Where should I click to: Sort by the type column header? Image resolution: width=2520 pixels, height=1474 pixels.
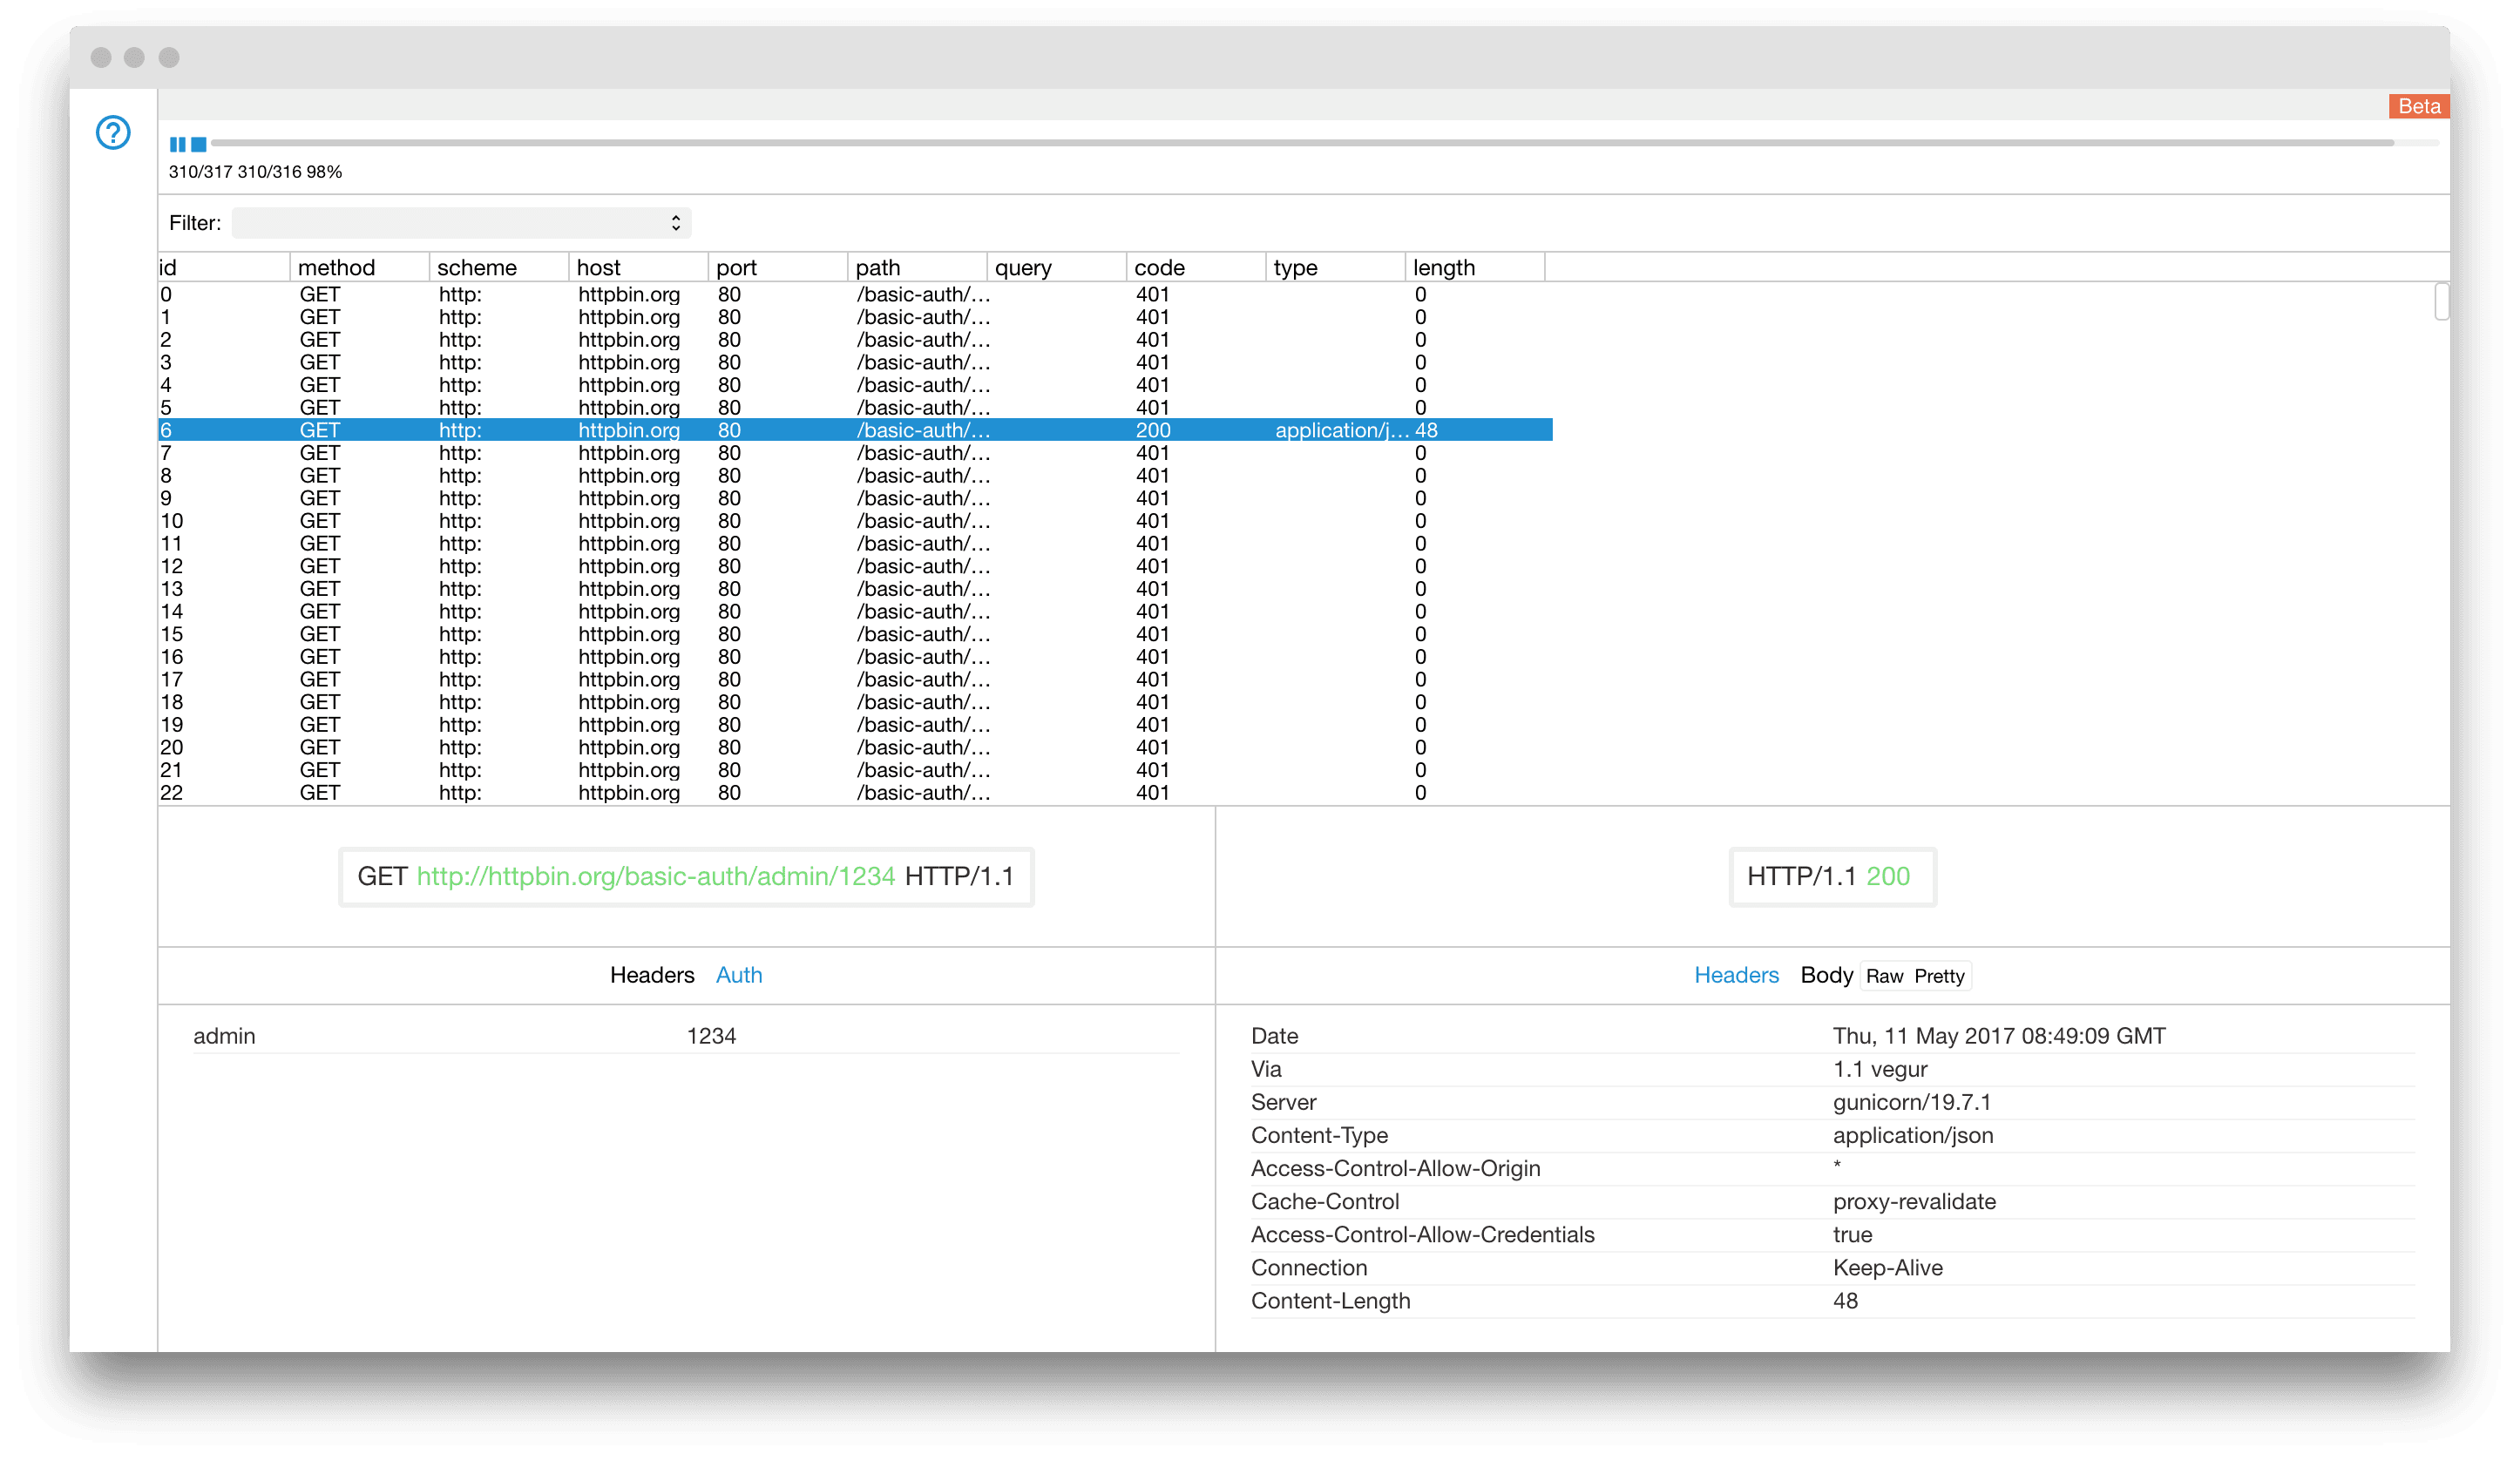point(1335,267)
